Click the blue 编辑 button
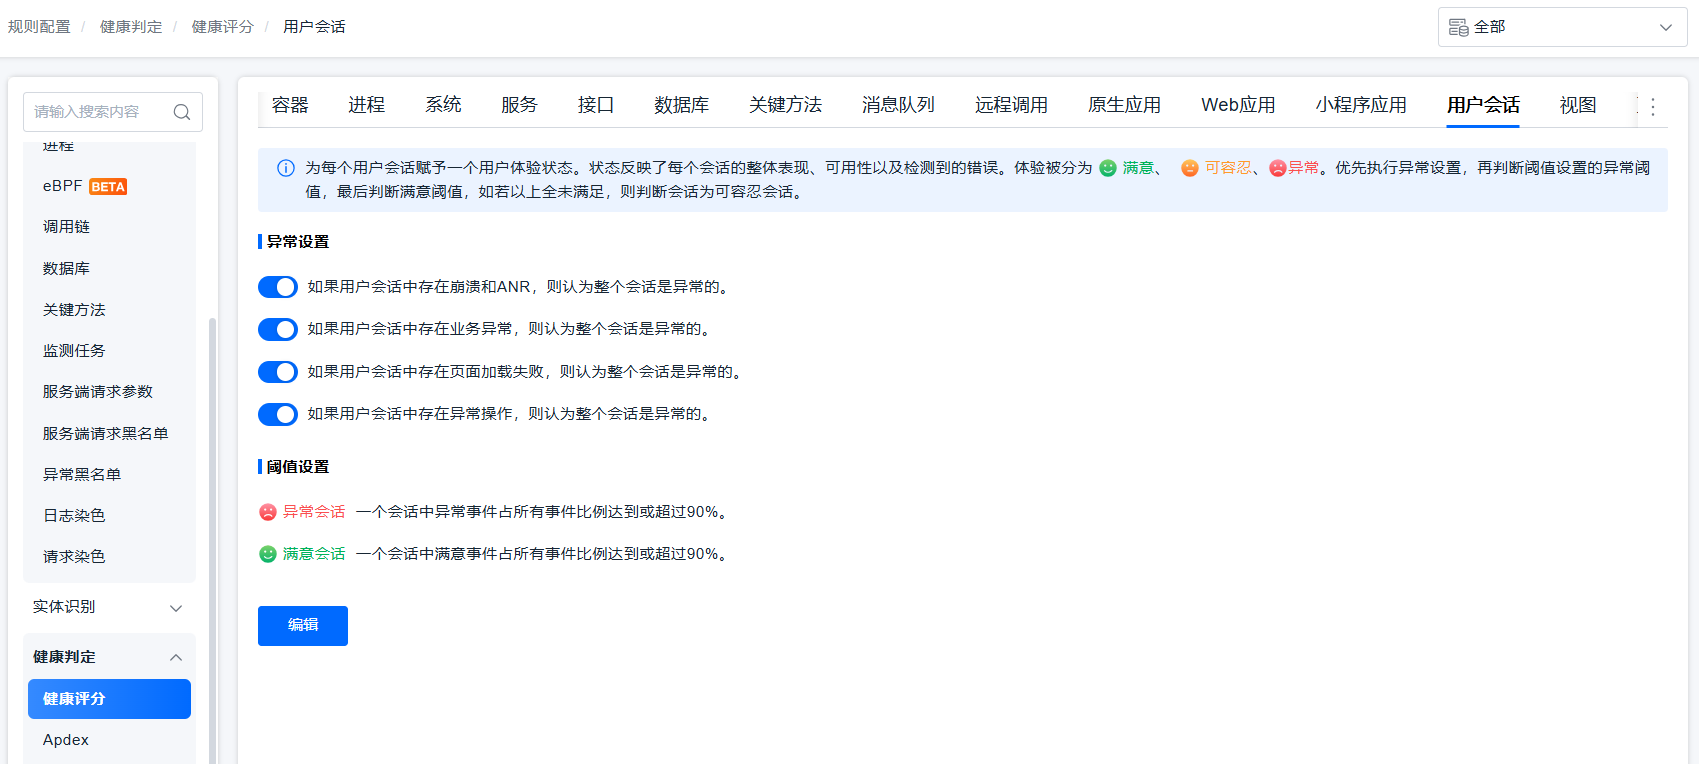Screen dimensions: 1699x764 [x=303, y=626]
